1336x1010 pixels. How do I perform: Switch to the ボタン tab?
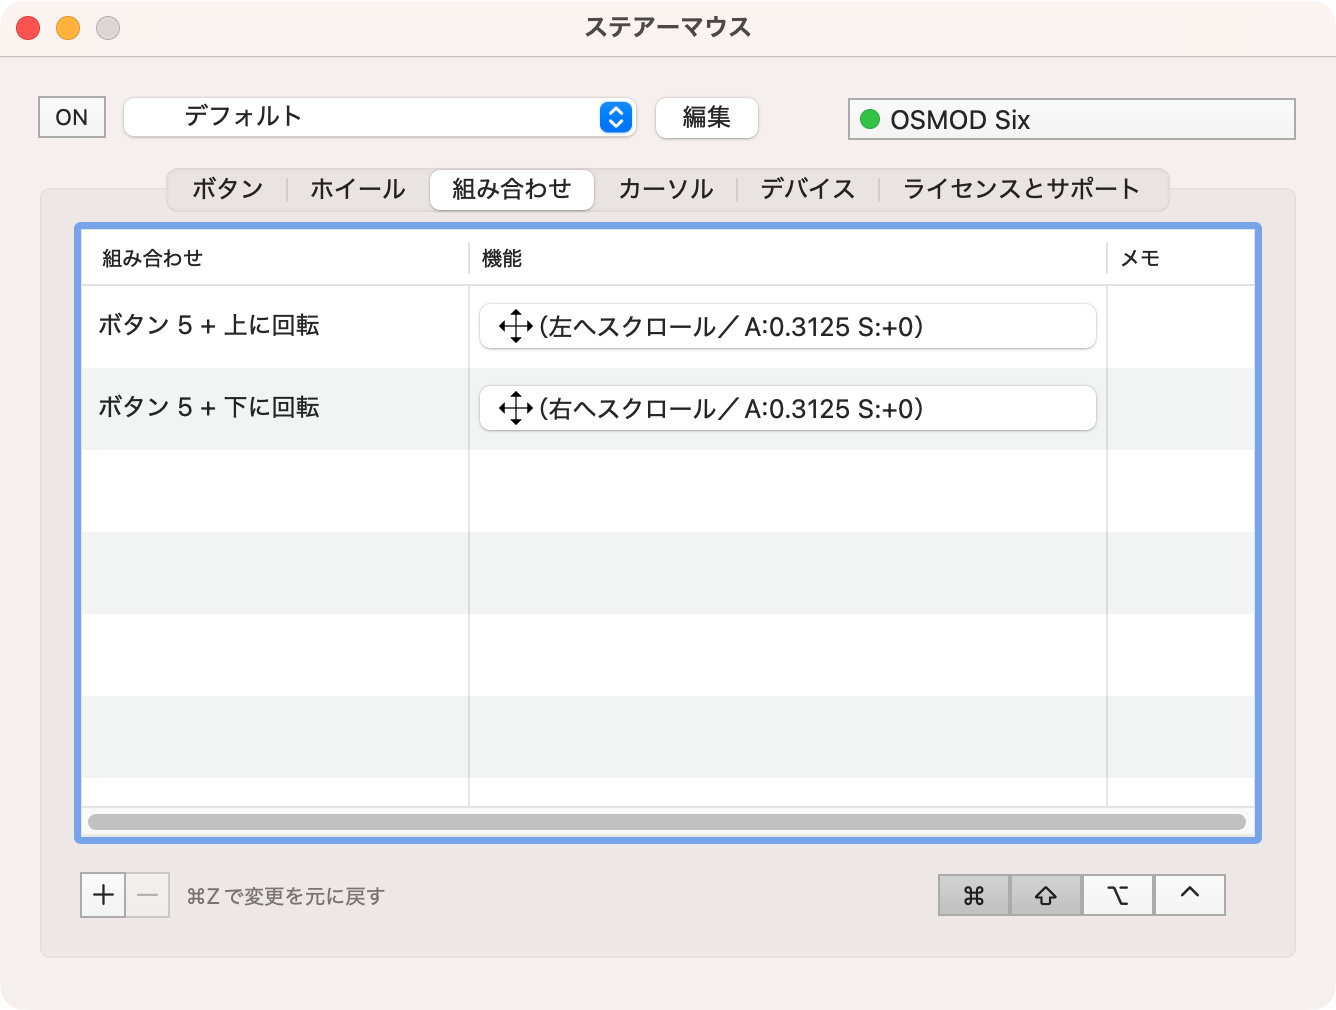coord(228,189)
